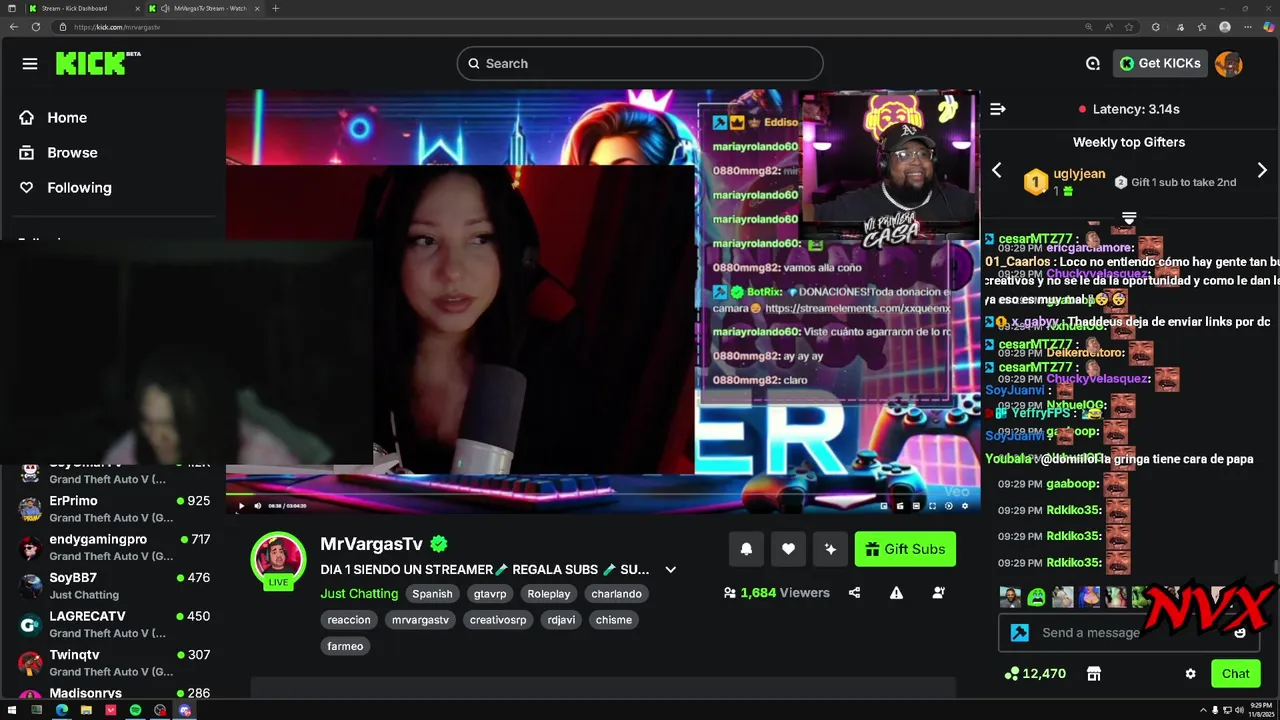Open video player settings gear
1280x720 pixels.
(965, 506)
